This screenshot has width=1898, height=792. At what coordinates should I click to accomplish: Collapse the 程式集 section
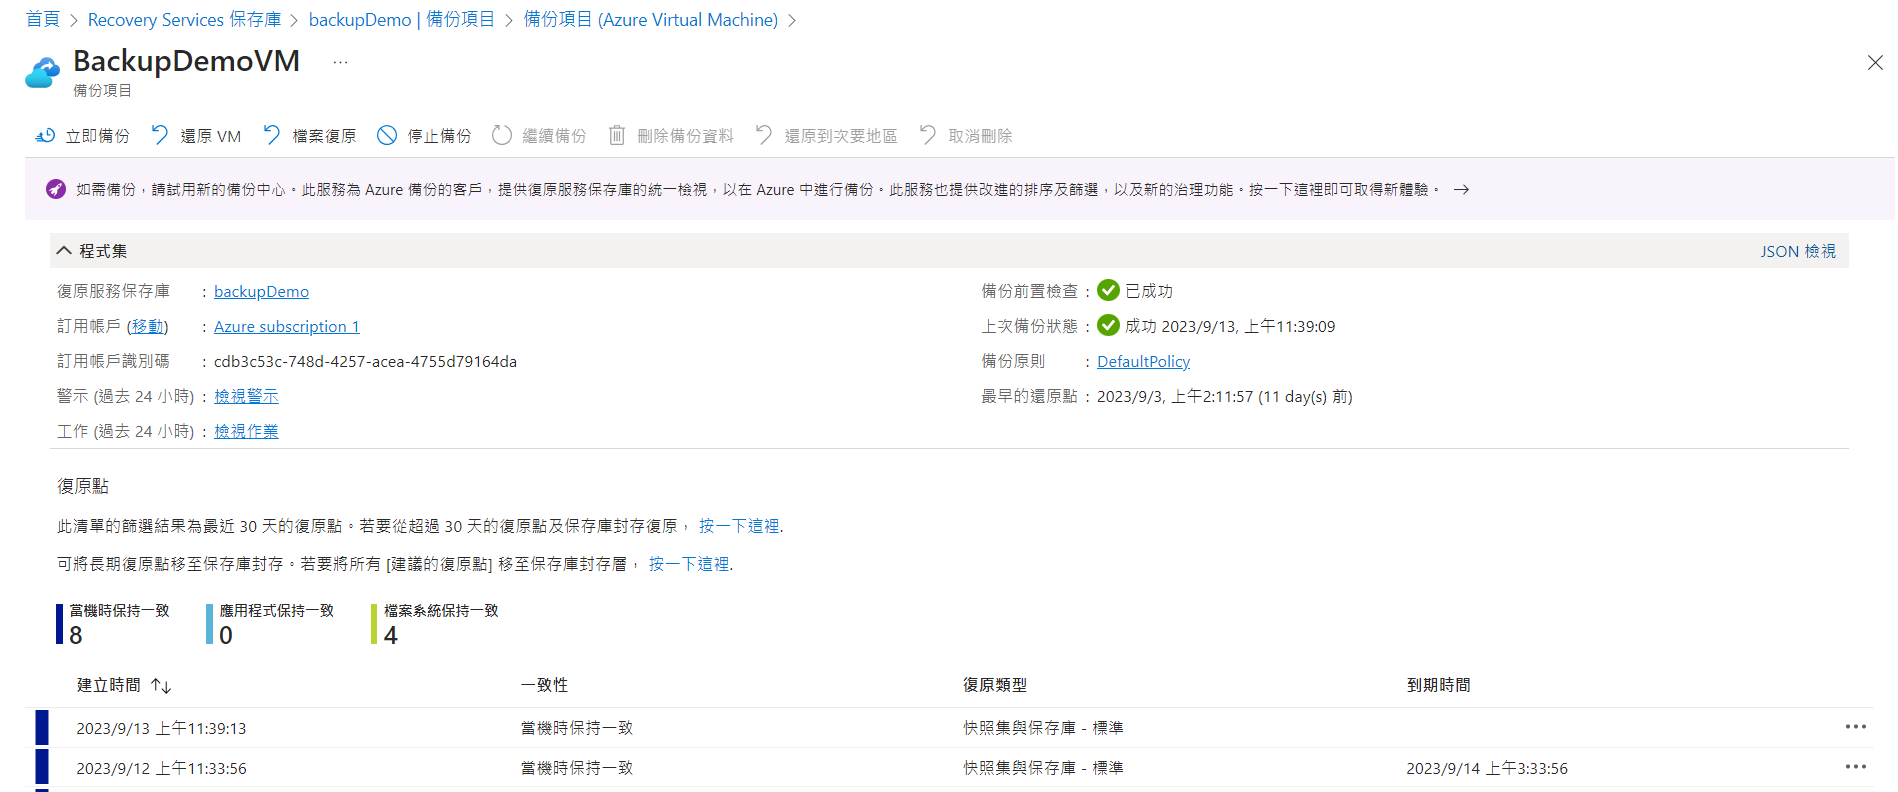(x=64, y=251)
